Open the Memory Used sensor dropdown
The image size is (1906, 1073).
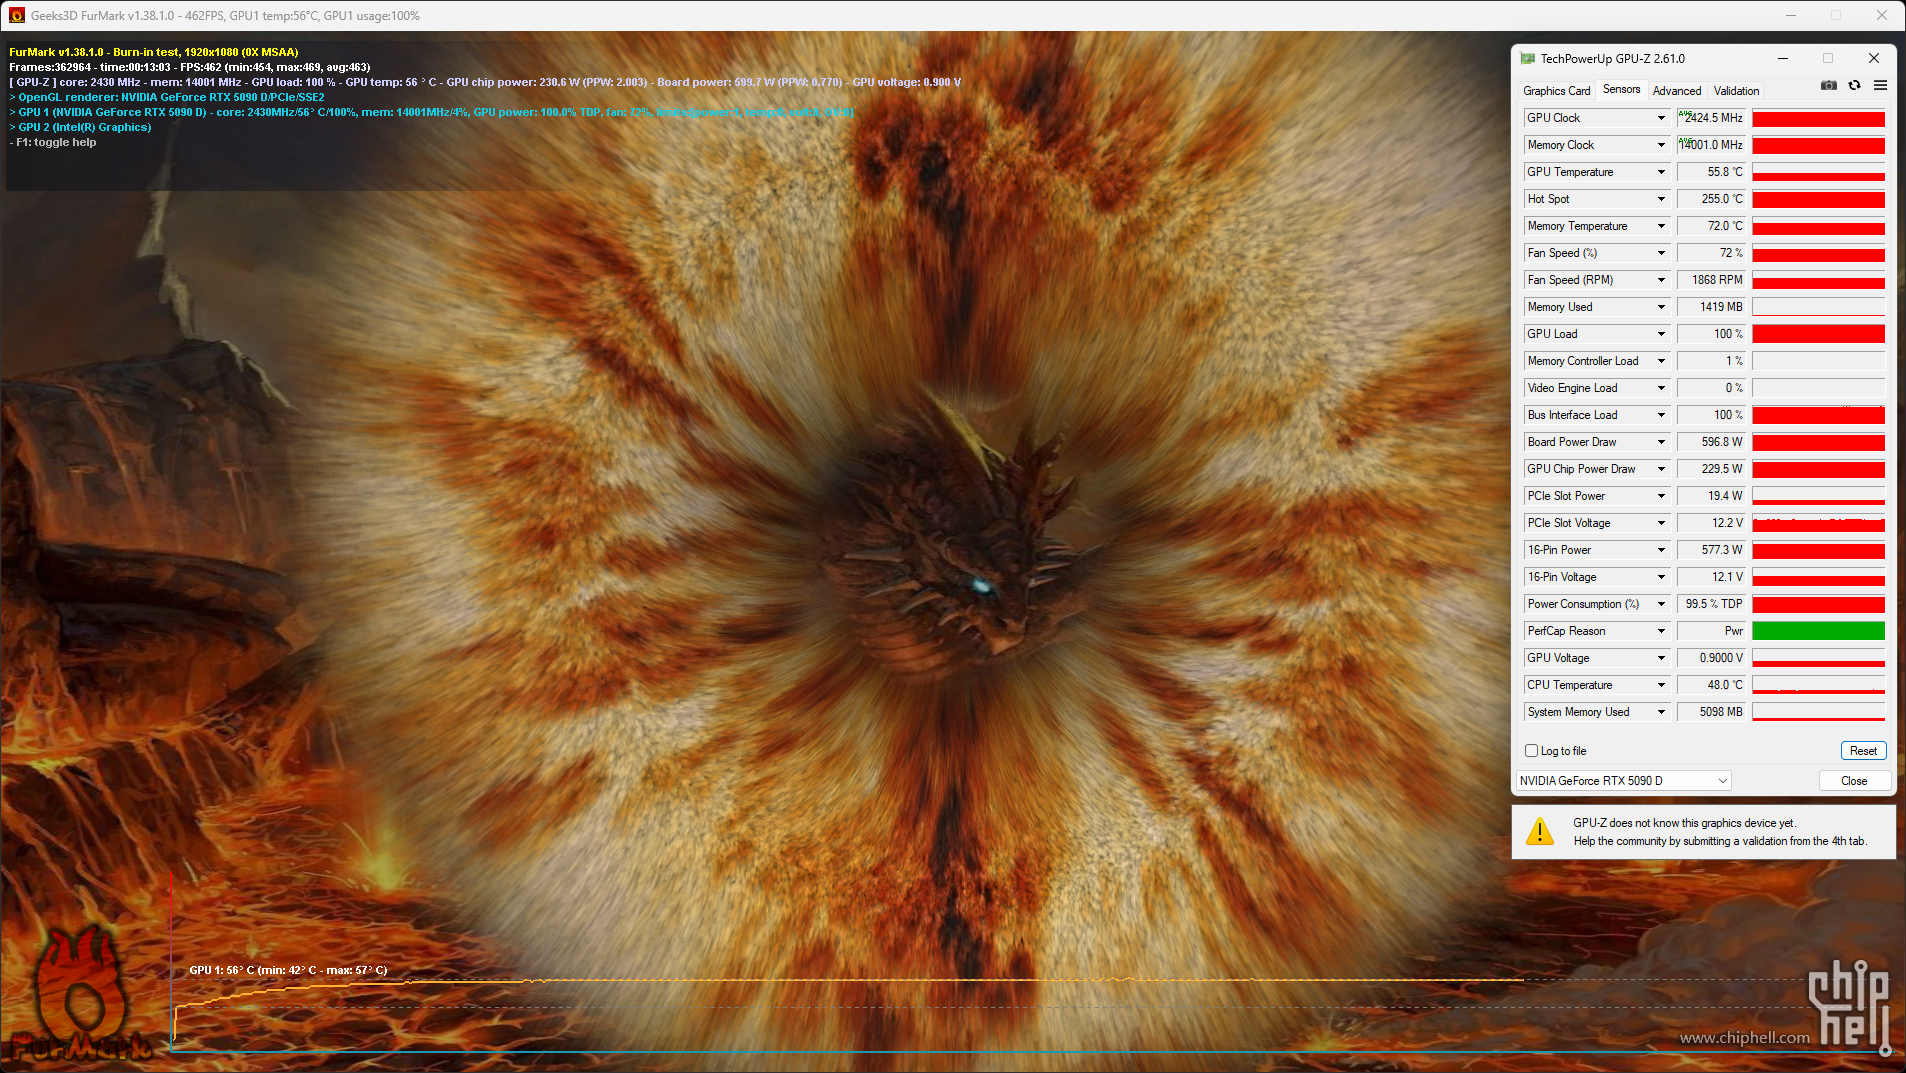1661,307
